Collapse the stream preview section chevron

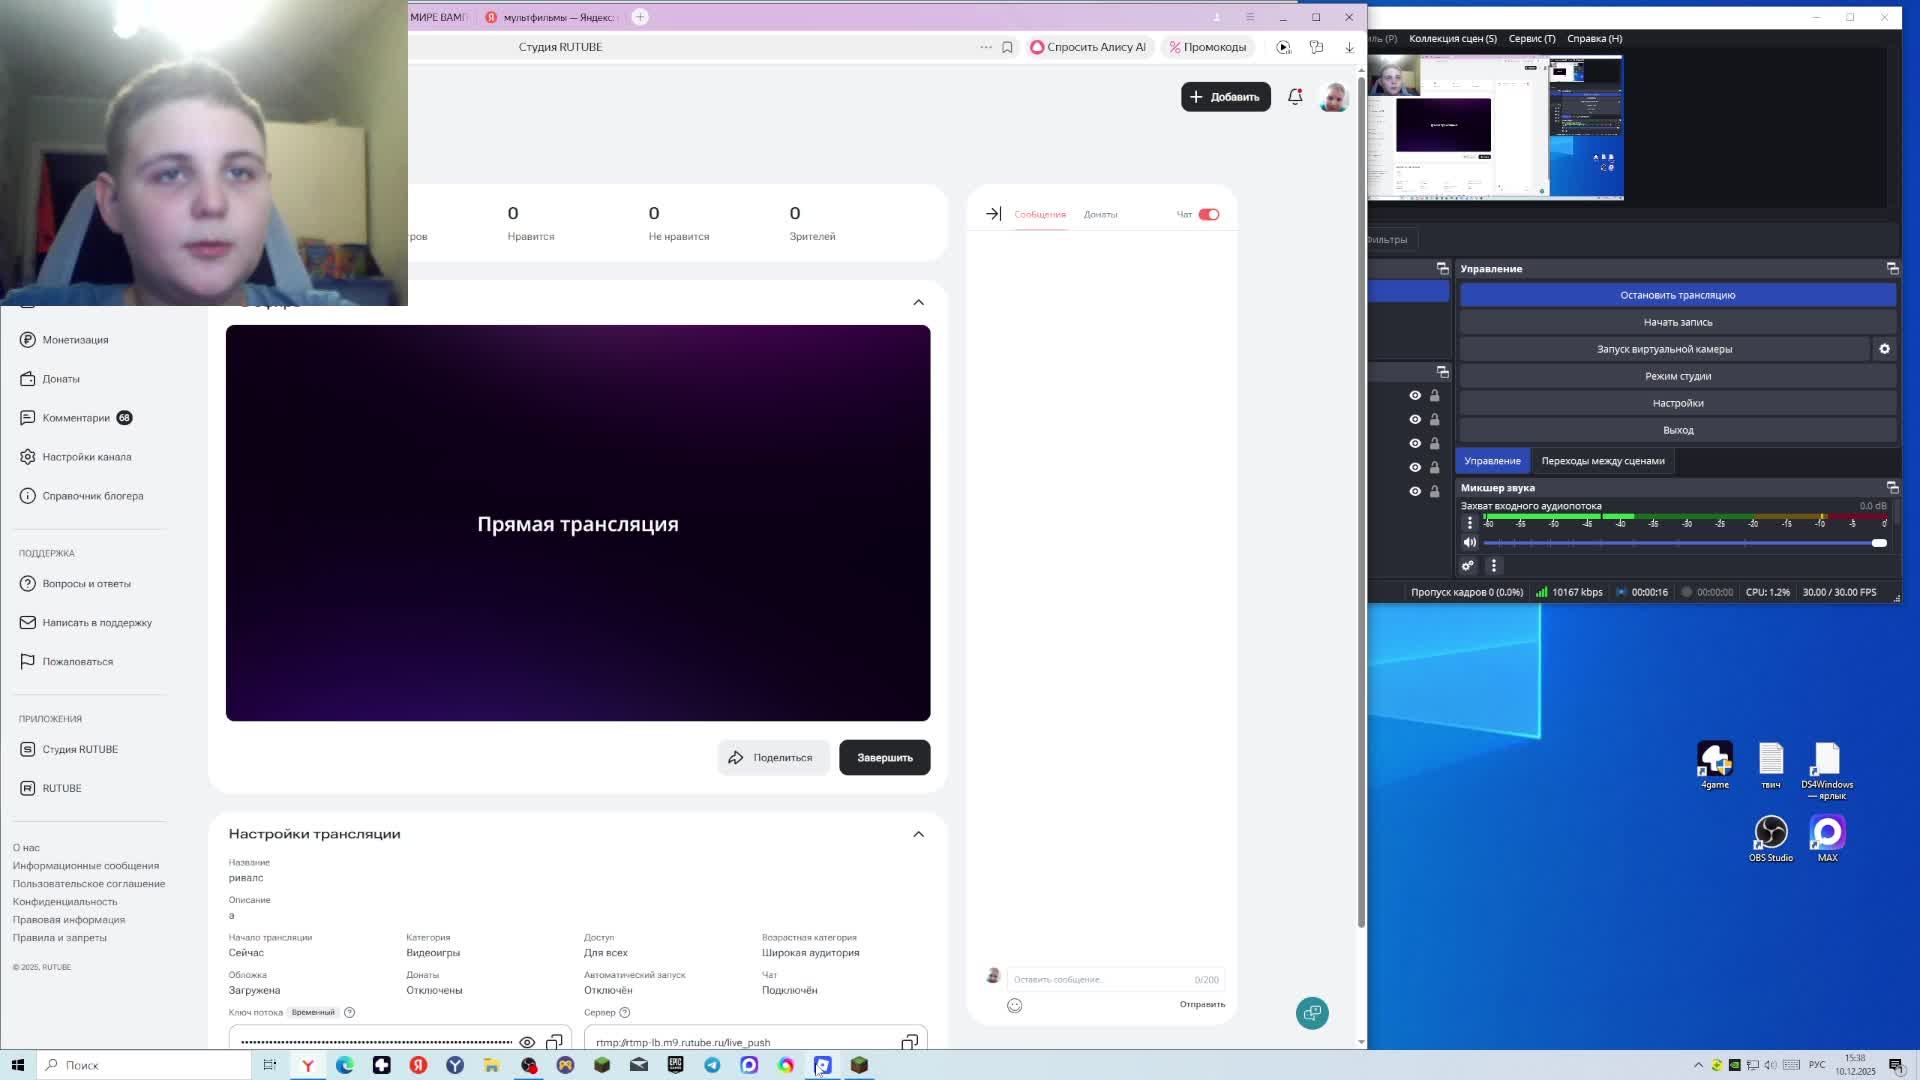point(918,302)
